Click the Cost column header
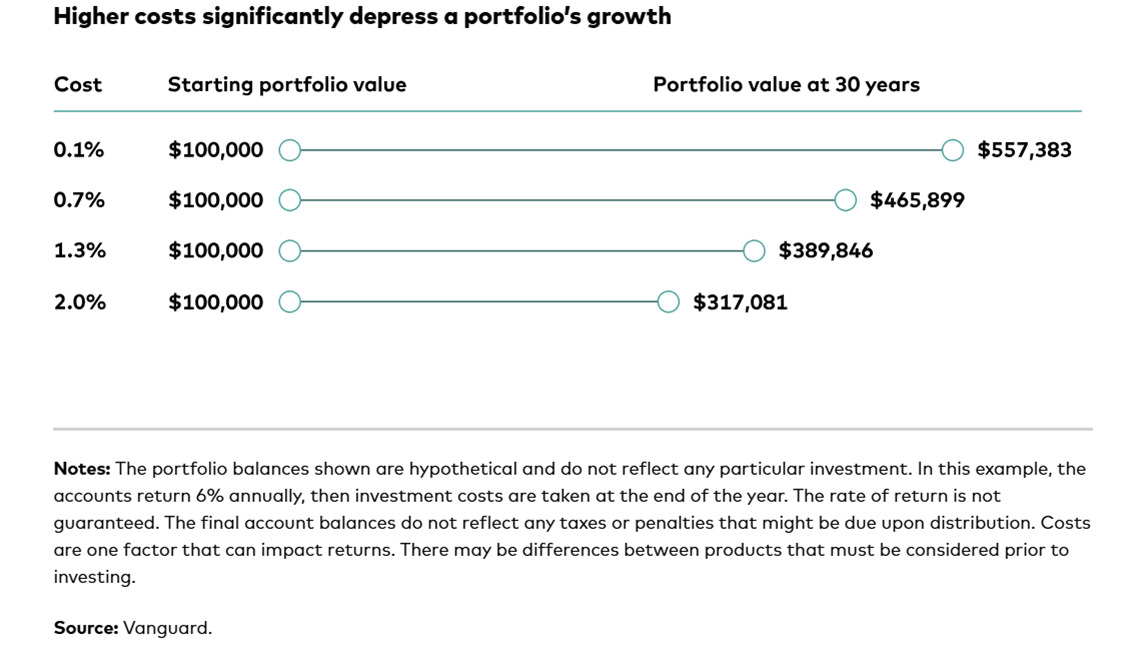This screenshot has width=1126, height=661. [78, 85]
